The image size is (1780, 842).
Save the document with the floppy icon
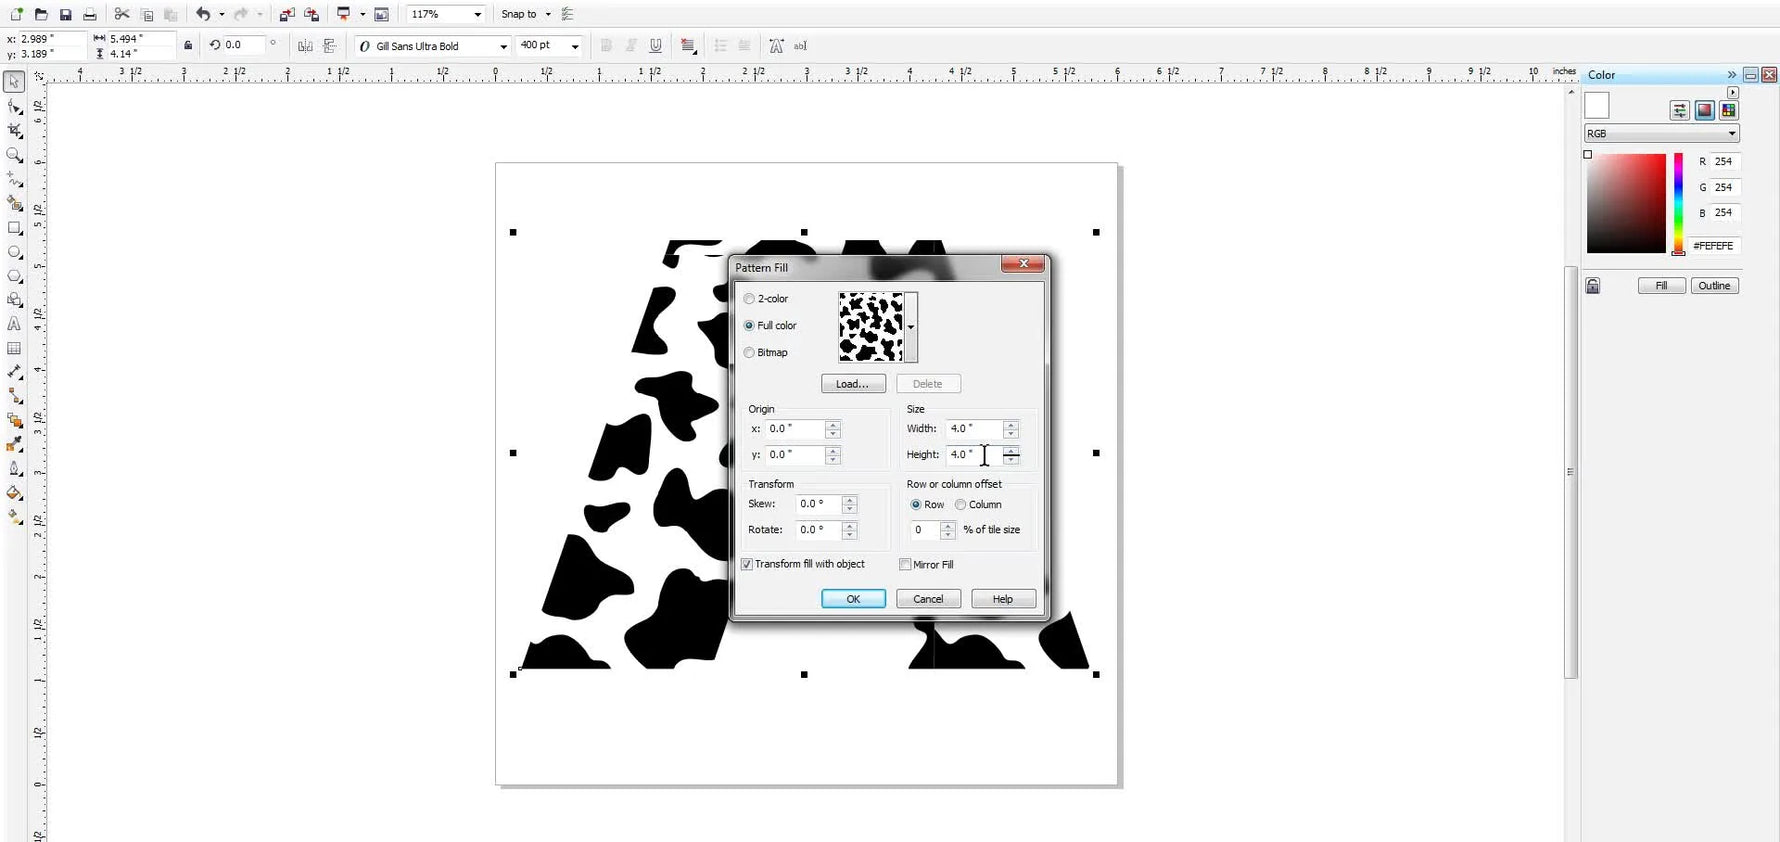65,14
